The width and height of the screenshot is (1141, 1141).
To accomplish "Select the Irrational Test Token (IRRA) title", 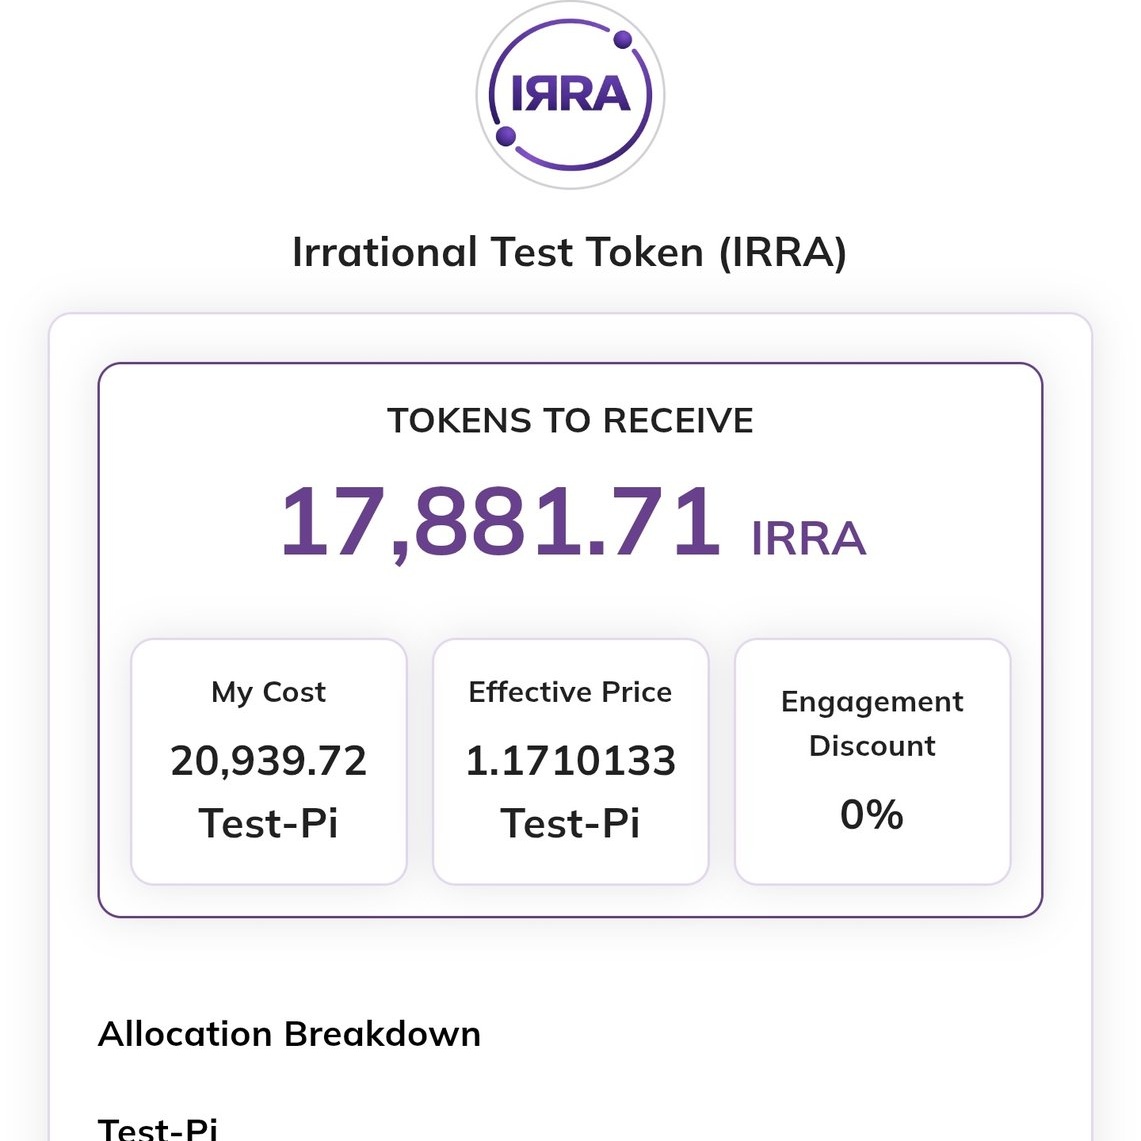I will pos(570,252).
